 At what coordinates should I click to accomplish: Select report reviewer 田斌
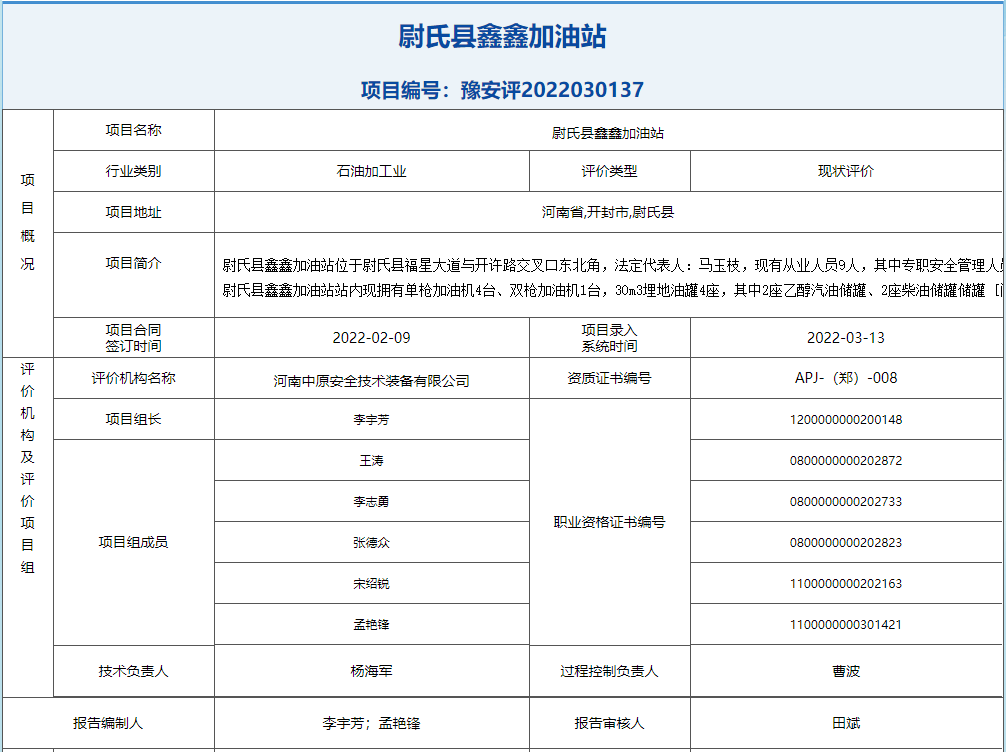coord(846,724)
